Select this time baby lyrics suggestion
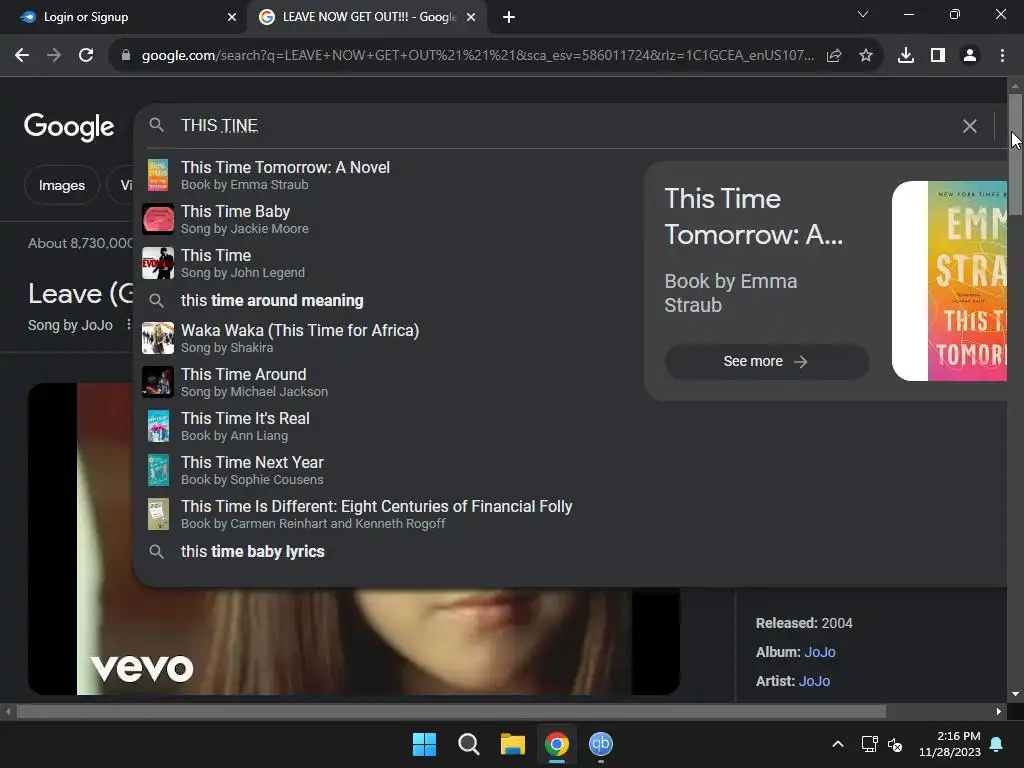This screenshot has height=768, width=1024. tap(392, 552)
